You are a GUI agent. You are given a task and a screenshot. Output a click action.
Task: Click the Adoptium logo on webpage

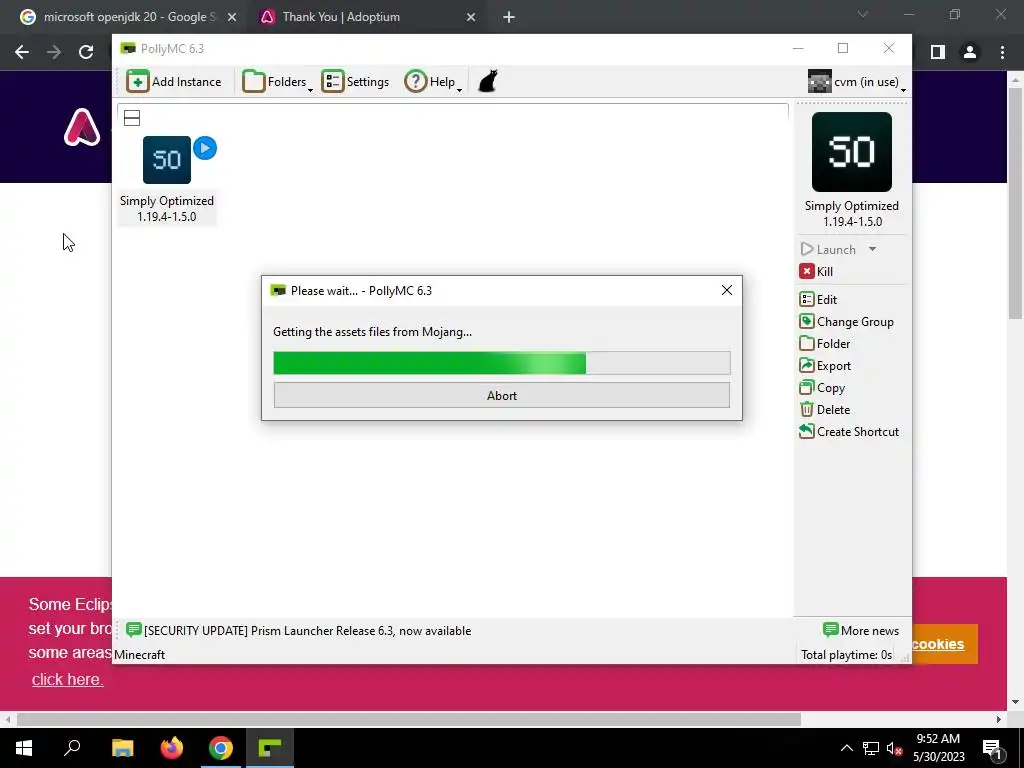click(x=82, y=127)
